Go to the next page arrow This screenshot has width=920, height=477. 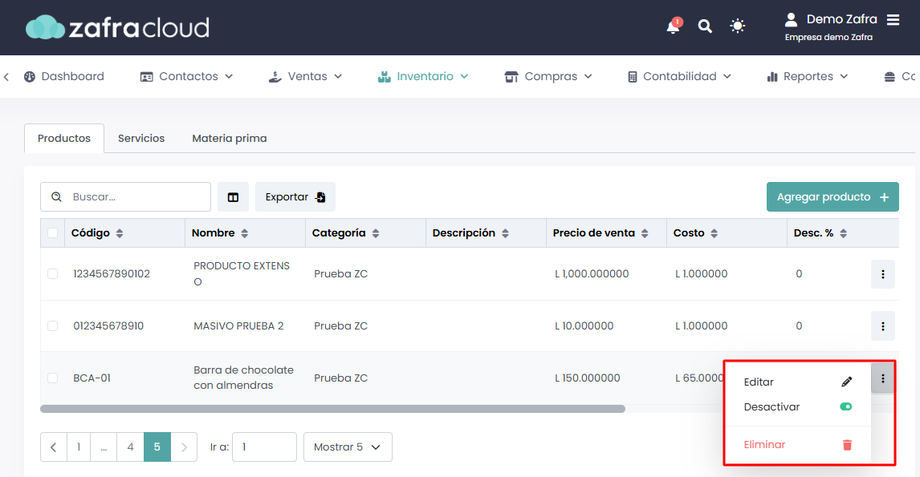point(184,447)
